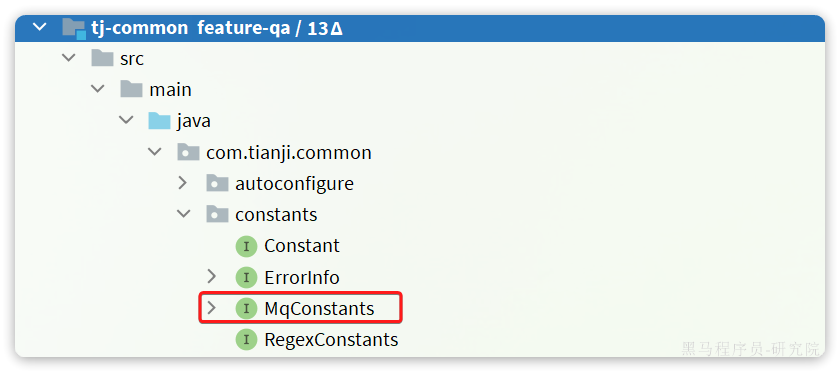840x374 pixels.
Task: Select the feature-qa branch label
Action: click(x=243, y=28)
